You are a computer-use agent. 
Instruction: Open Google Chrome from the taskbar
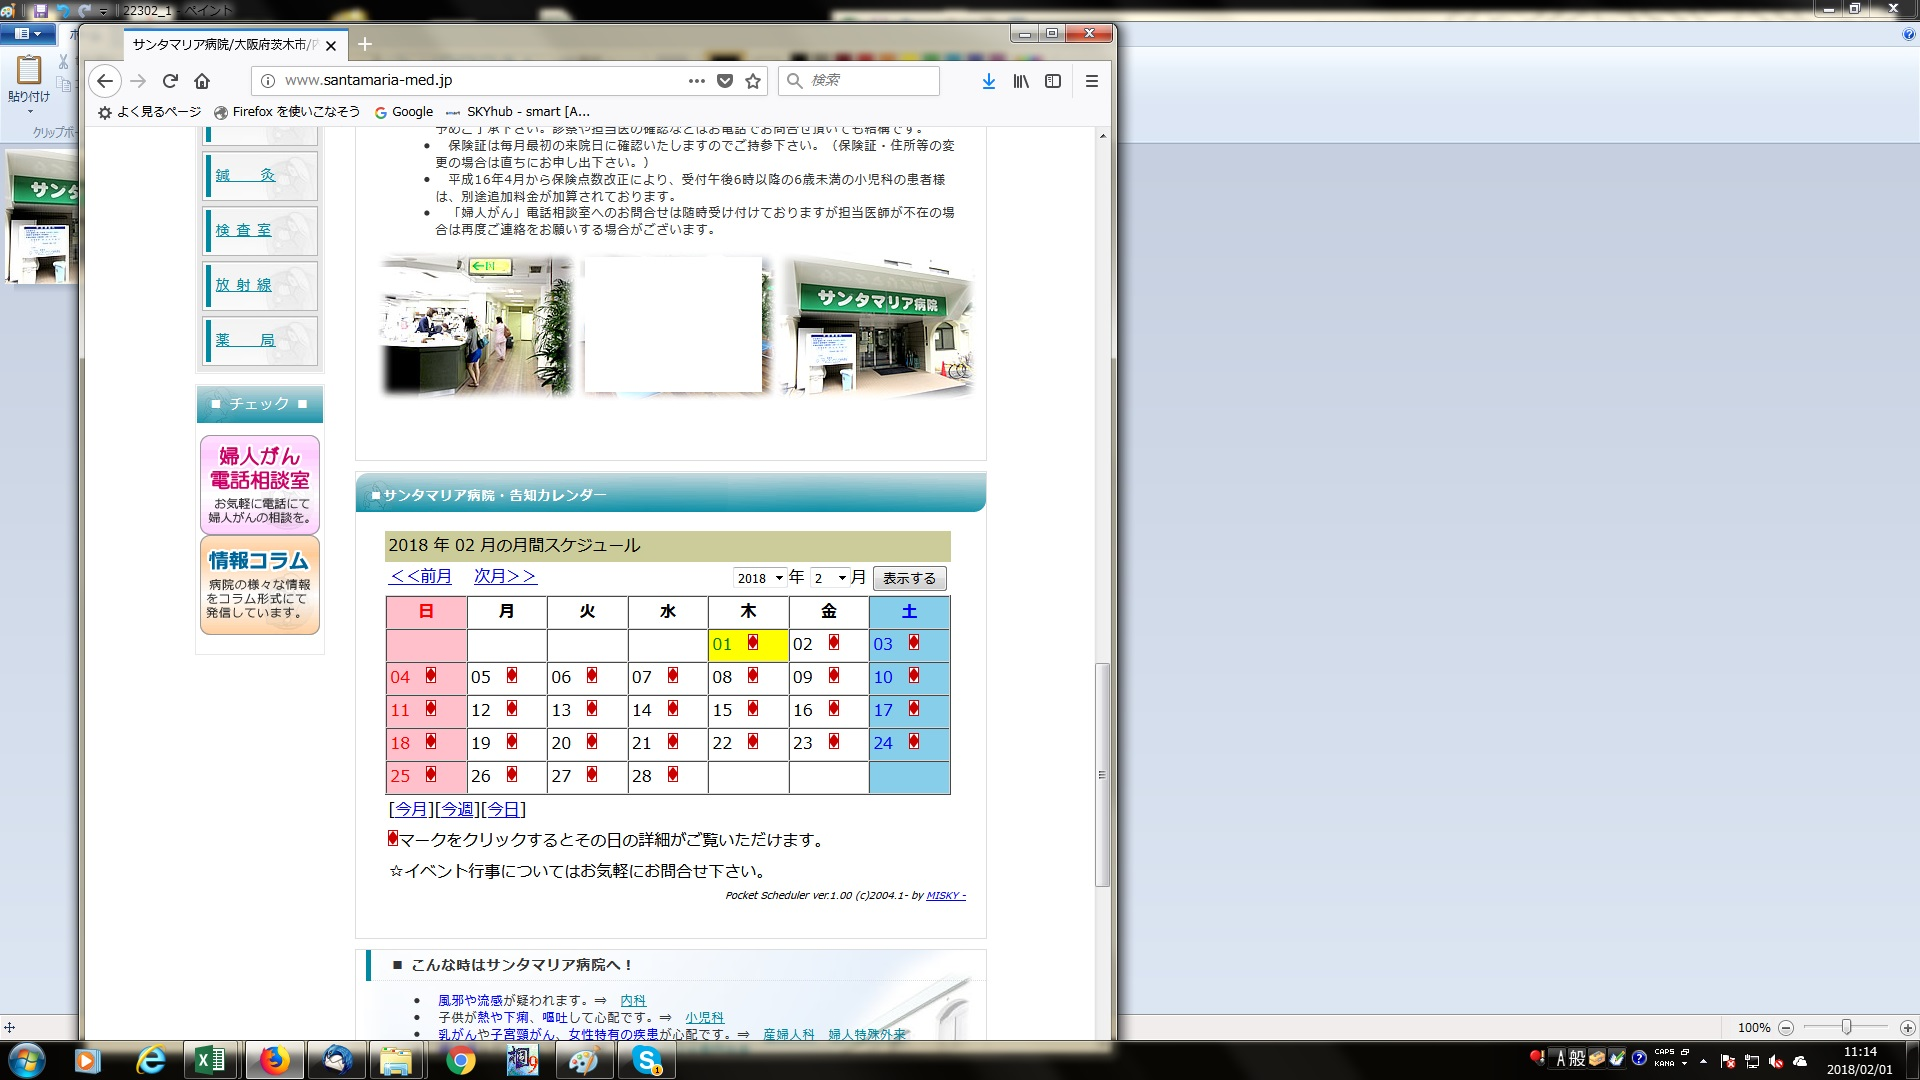[461, 1060]
